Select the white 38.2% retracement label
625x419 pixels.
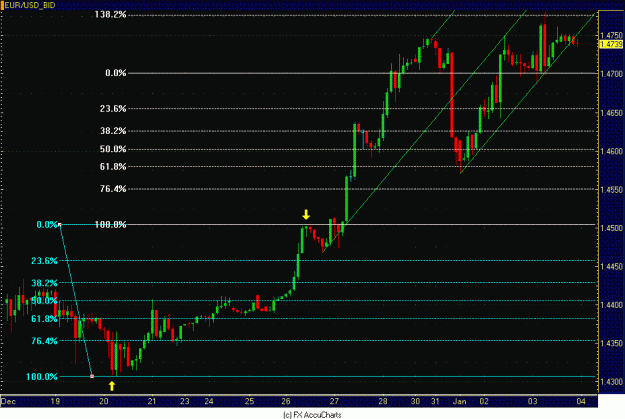tap(113, 131)
